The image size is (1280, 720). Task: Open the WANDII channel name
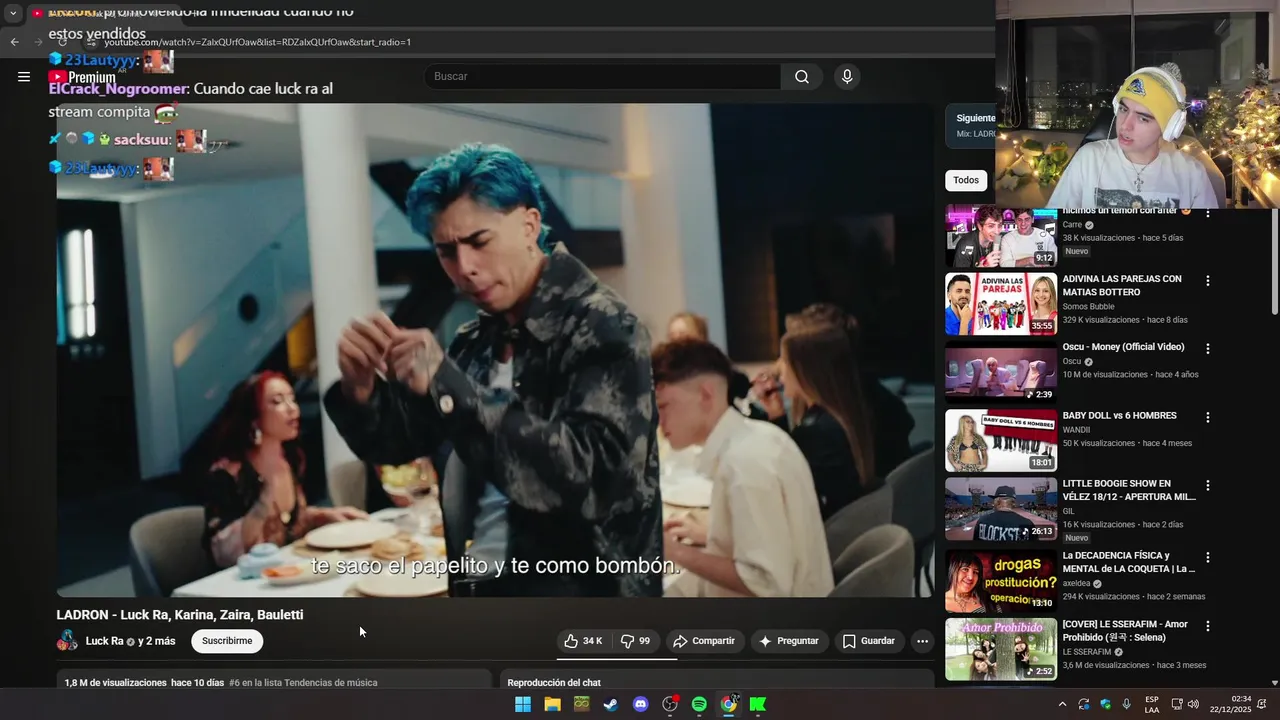coord(1076,429)
